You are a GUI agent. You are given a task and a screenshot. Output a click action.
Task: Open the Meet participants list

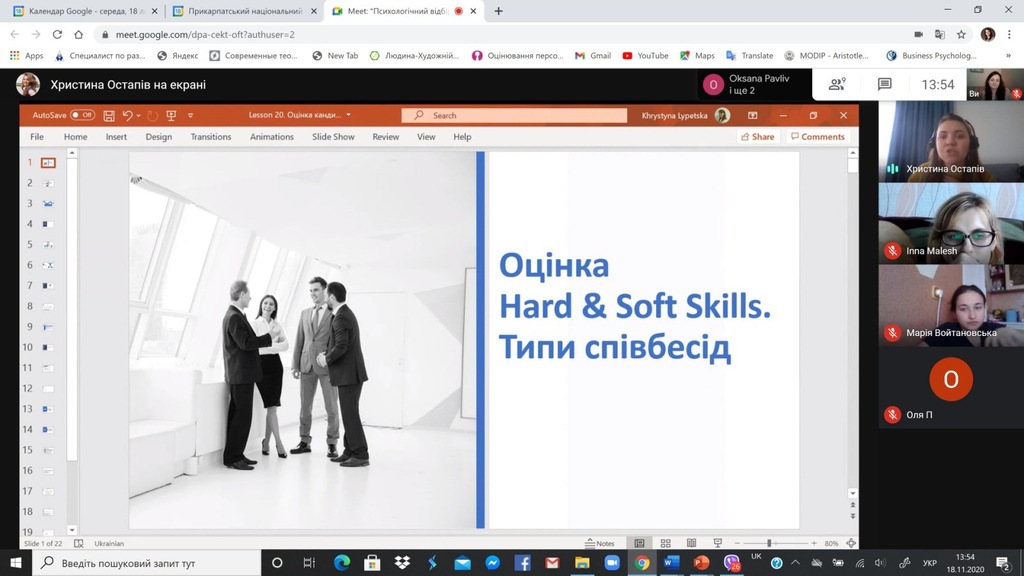click(x=837, y=85)
